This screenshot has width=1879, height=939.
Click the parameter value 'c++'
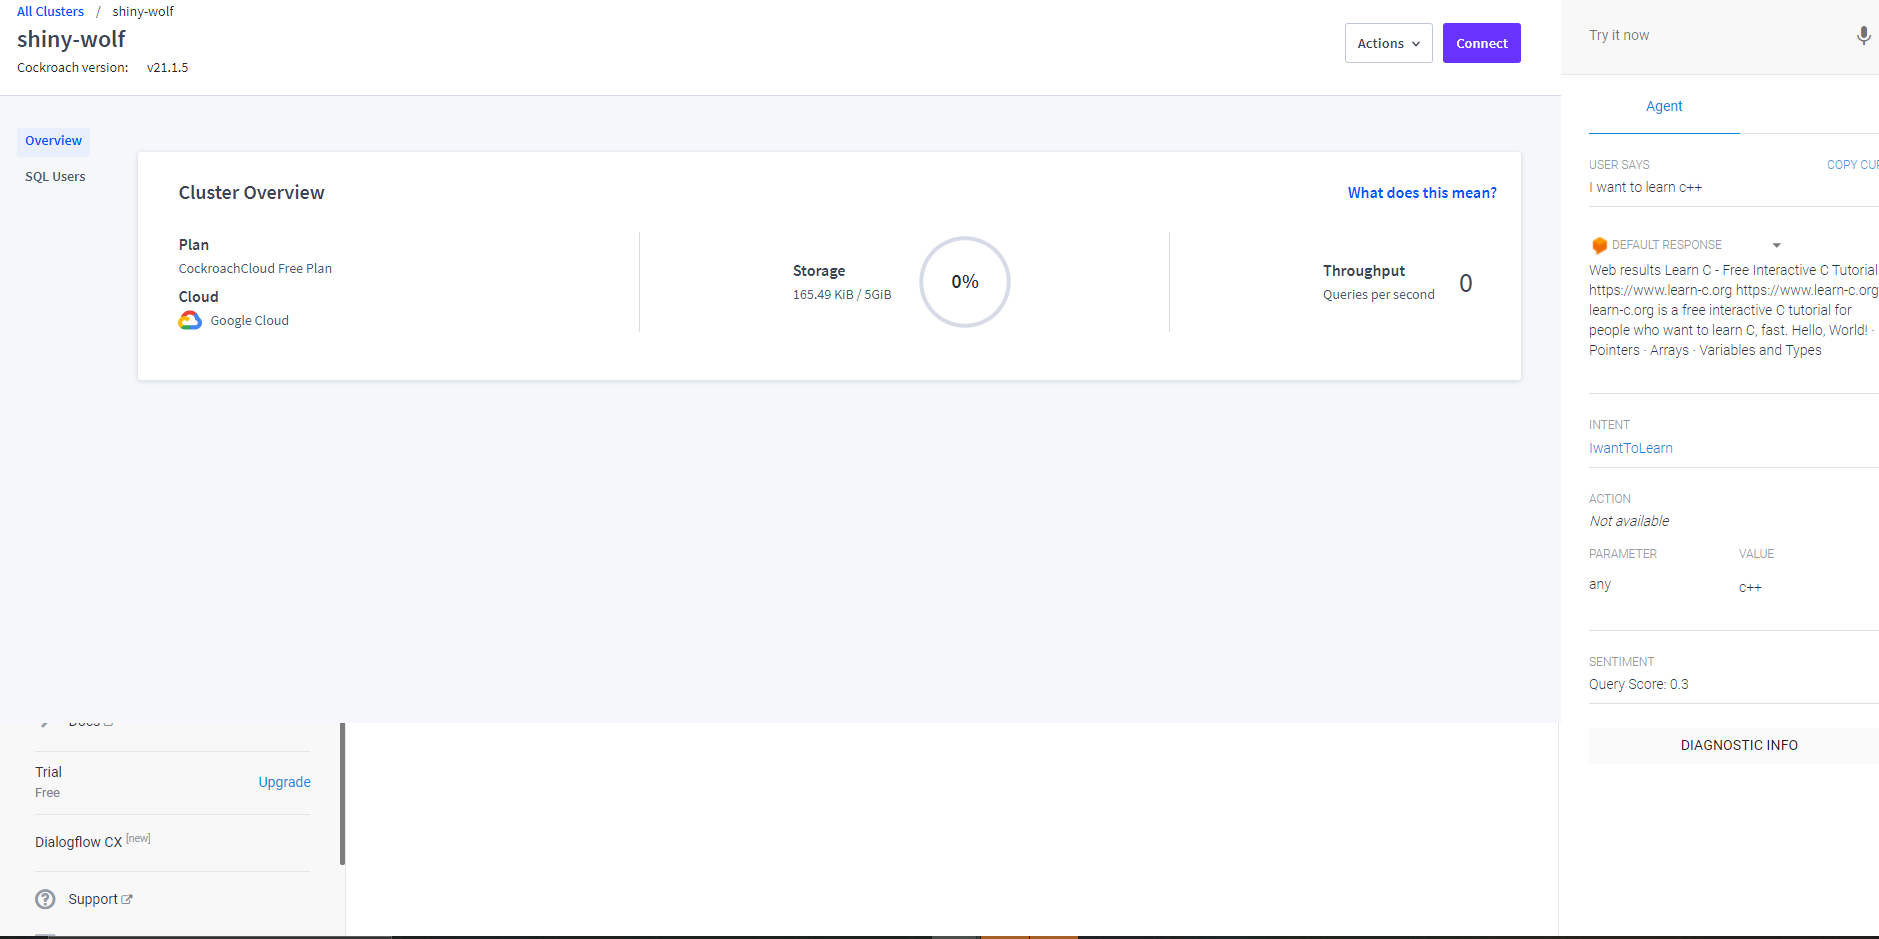pyautogui.click(x=1750, y=588)
